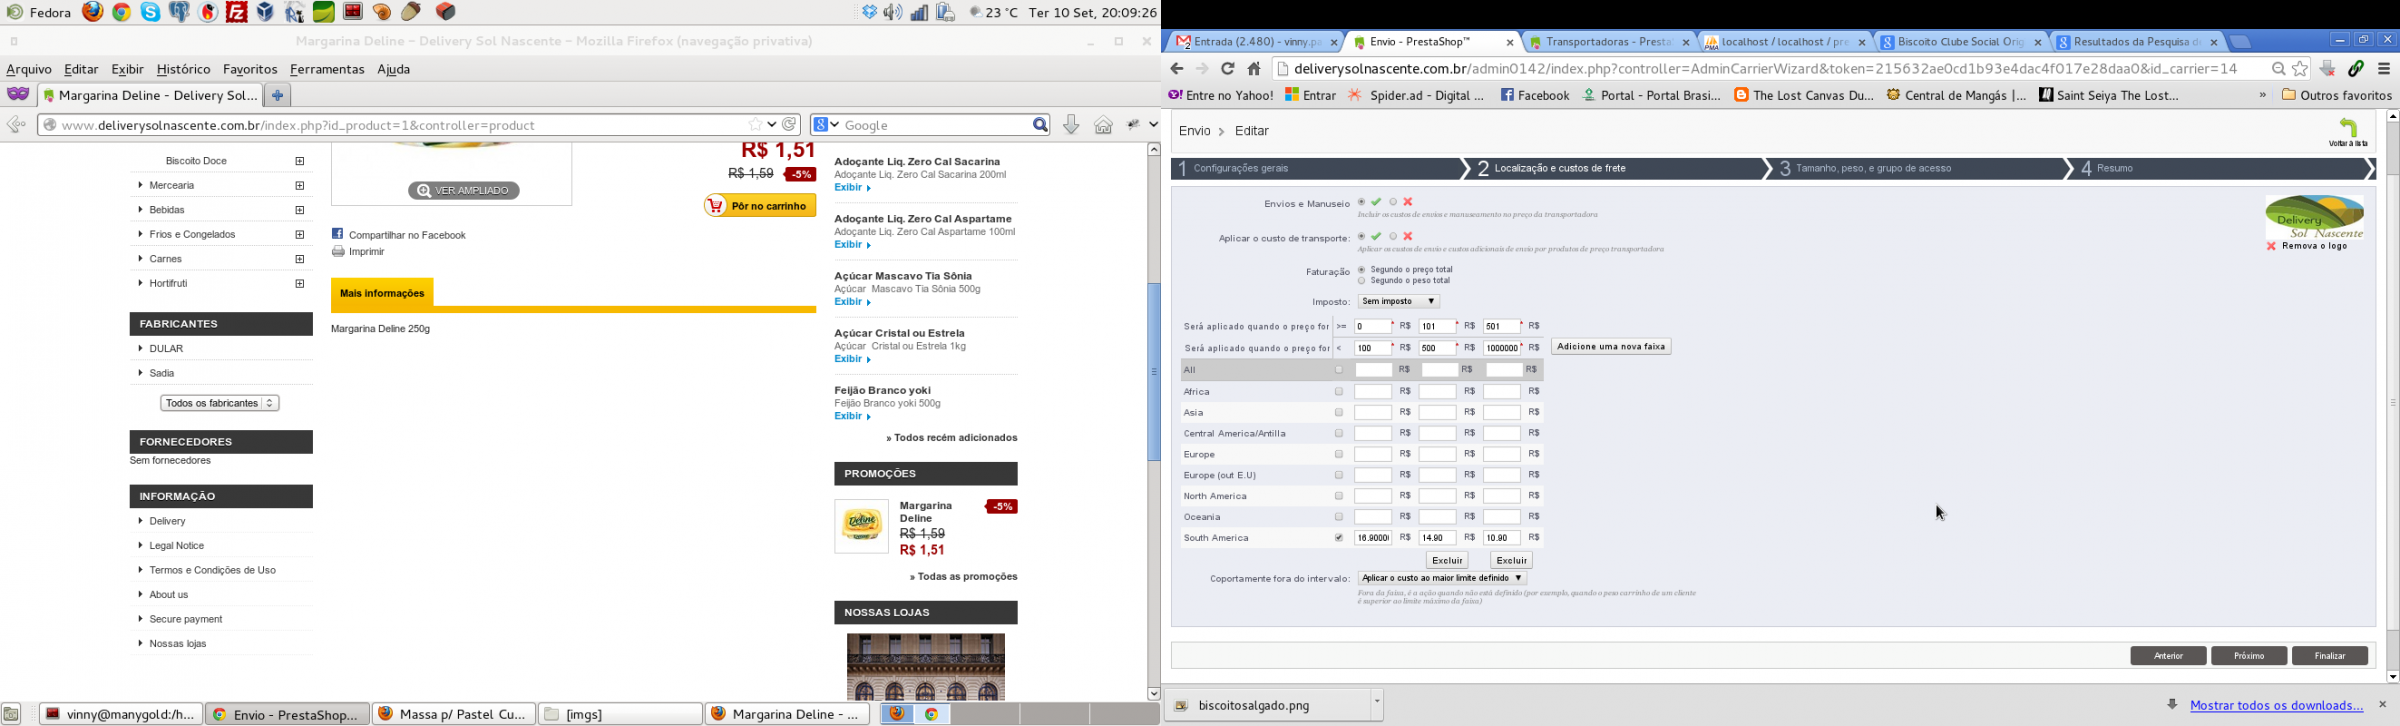Check the Africa zone checkbox
This screenshot has width=2400, height=726.
[1339, 392]
